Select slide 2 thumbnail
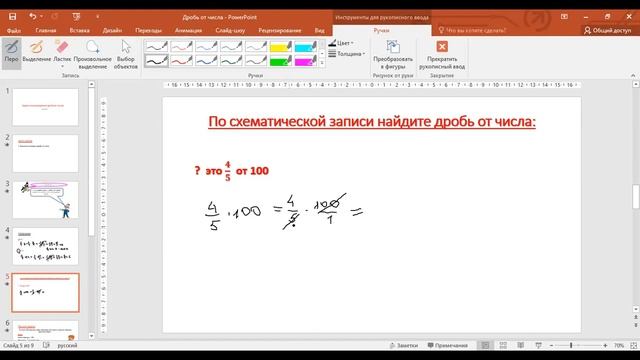This screenshot has height=360, width=640. click(45, 153)
